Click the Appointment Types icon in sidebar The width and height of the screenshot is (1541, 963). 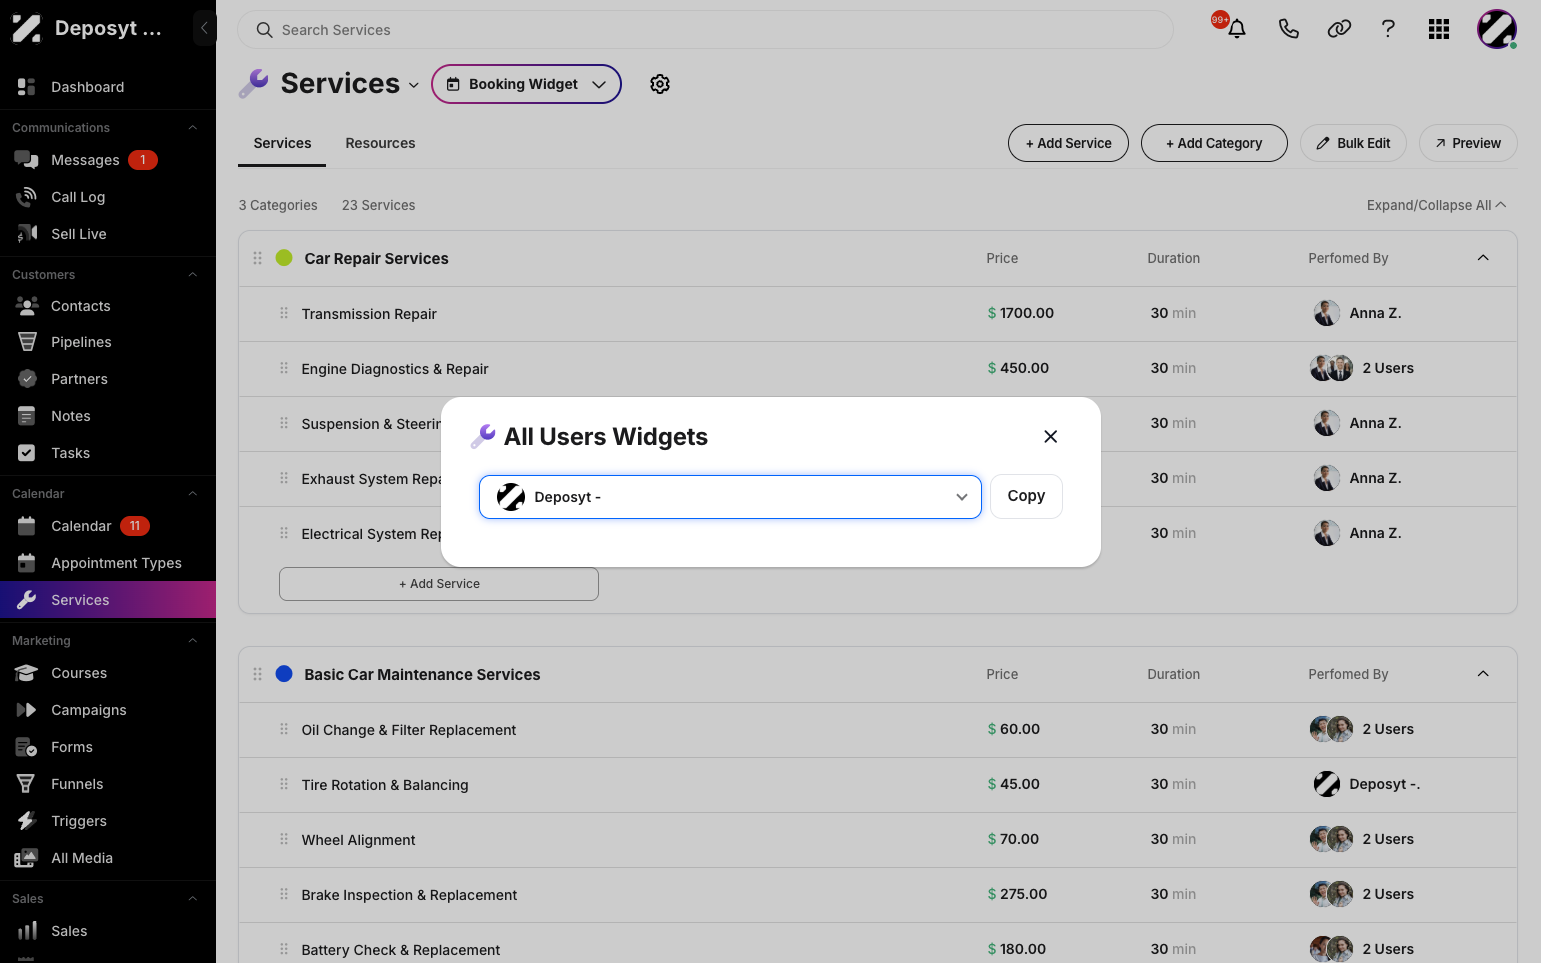[x=27, y=563]
